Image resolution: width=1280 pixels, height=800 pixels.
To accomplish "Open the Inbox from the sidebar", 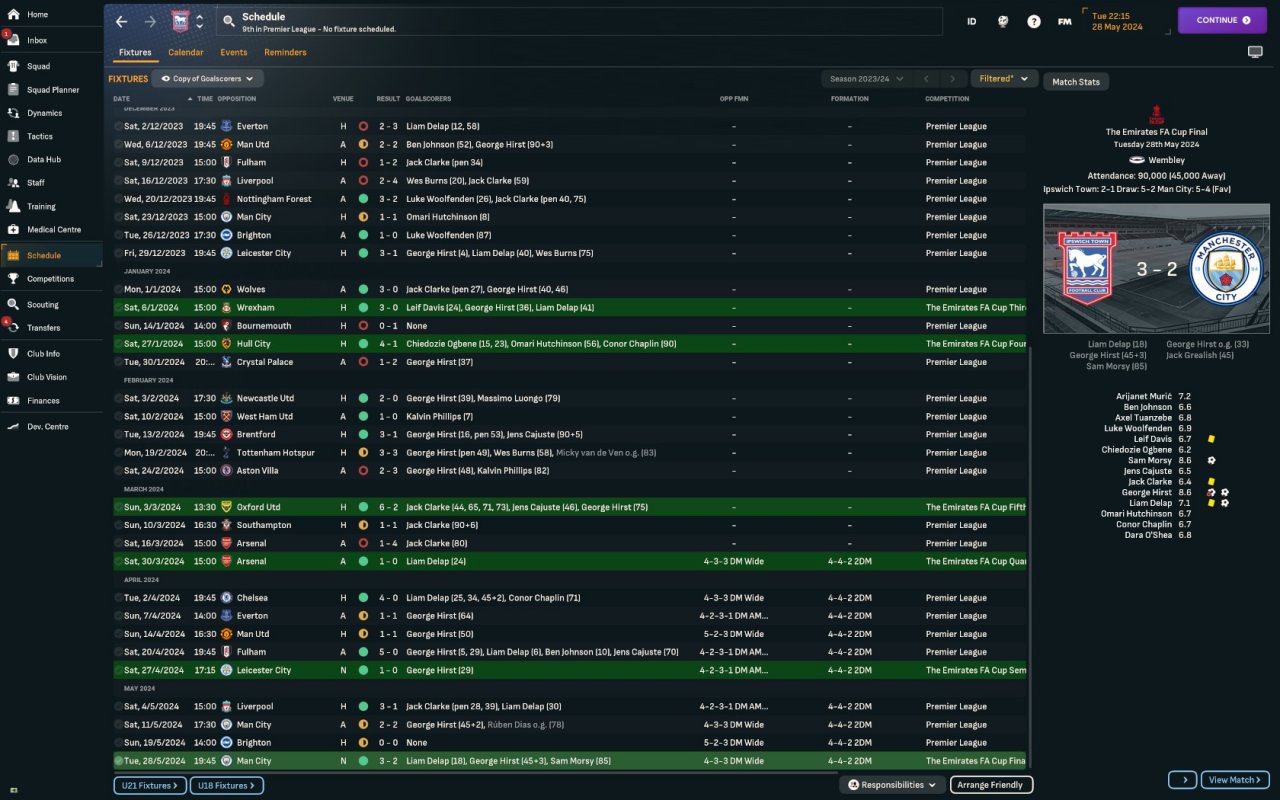I will (37, 40).
